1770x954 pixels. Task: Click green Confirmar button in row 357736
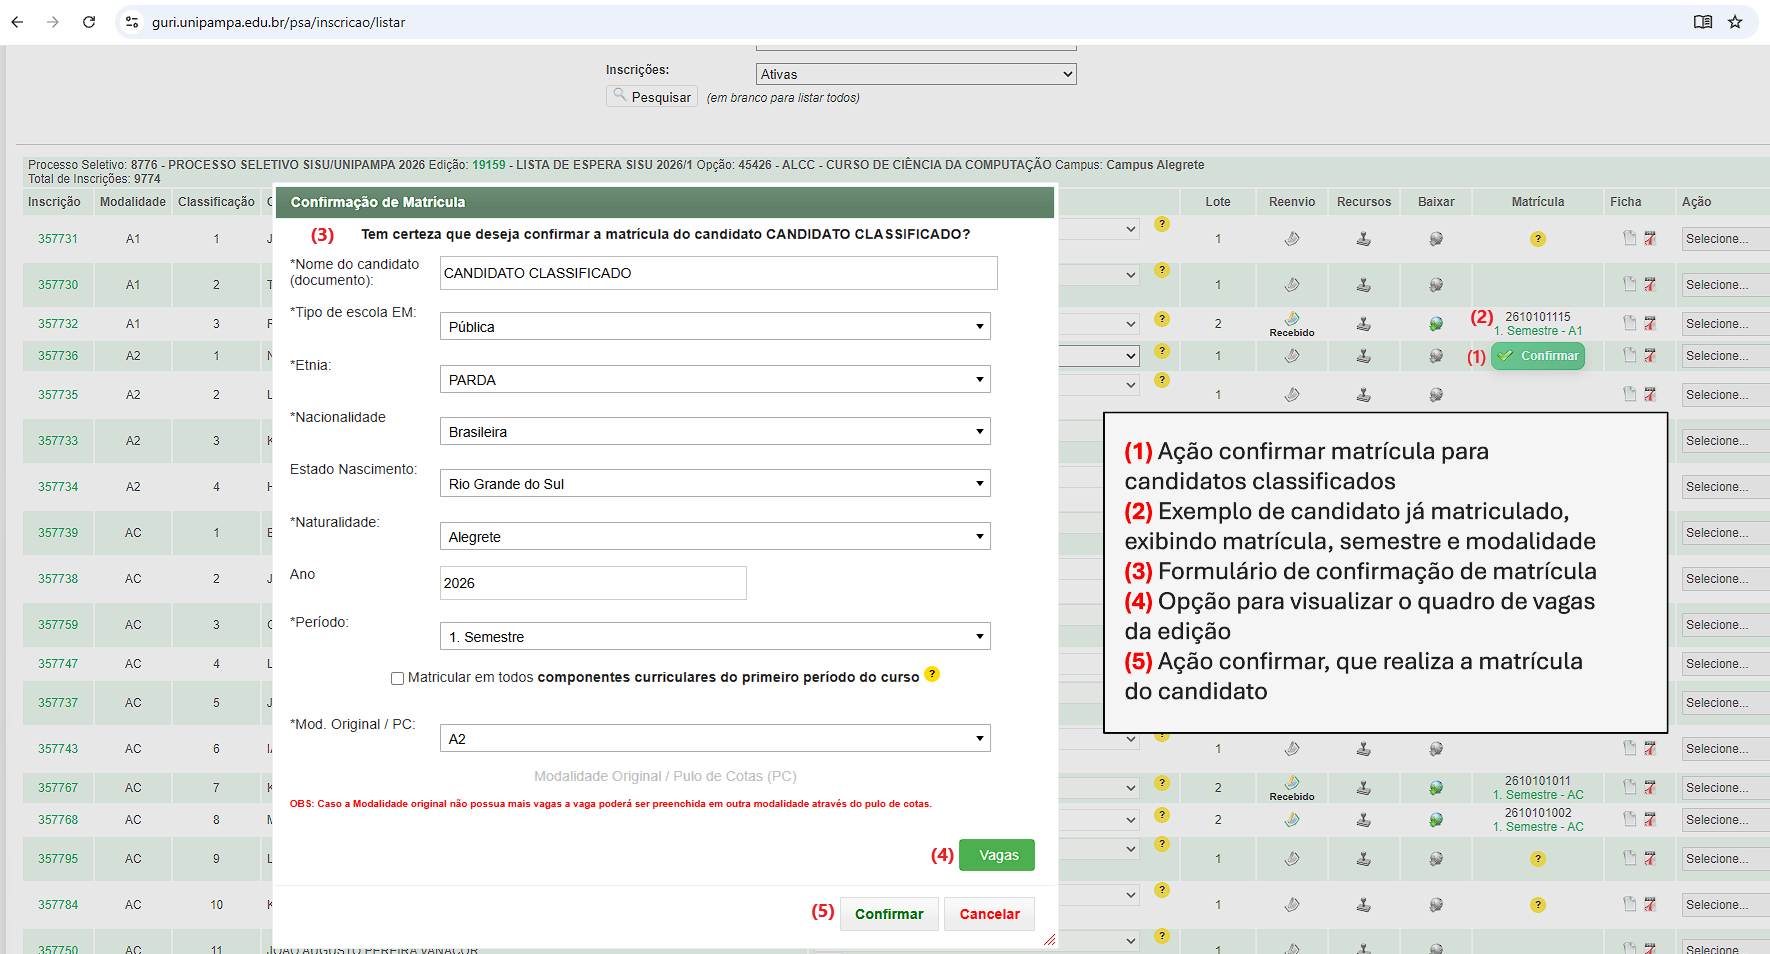tap(1538, 356)
